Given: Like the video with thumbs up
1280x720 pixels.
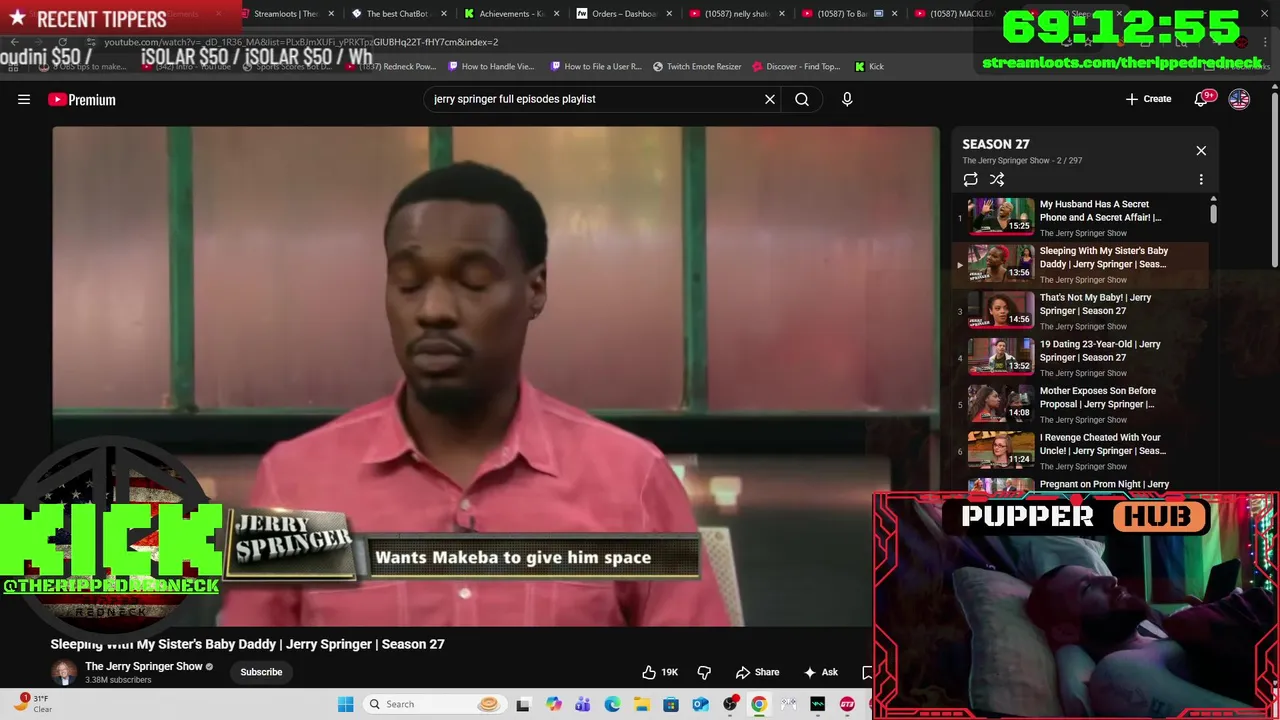Looking at the screenshot, I should (660, 672).
